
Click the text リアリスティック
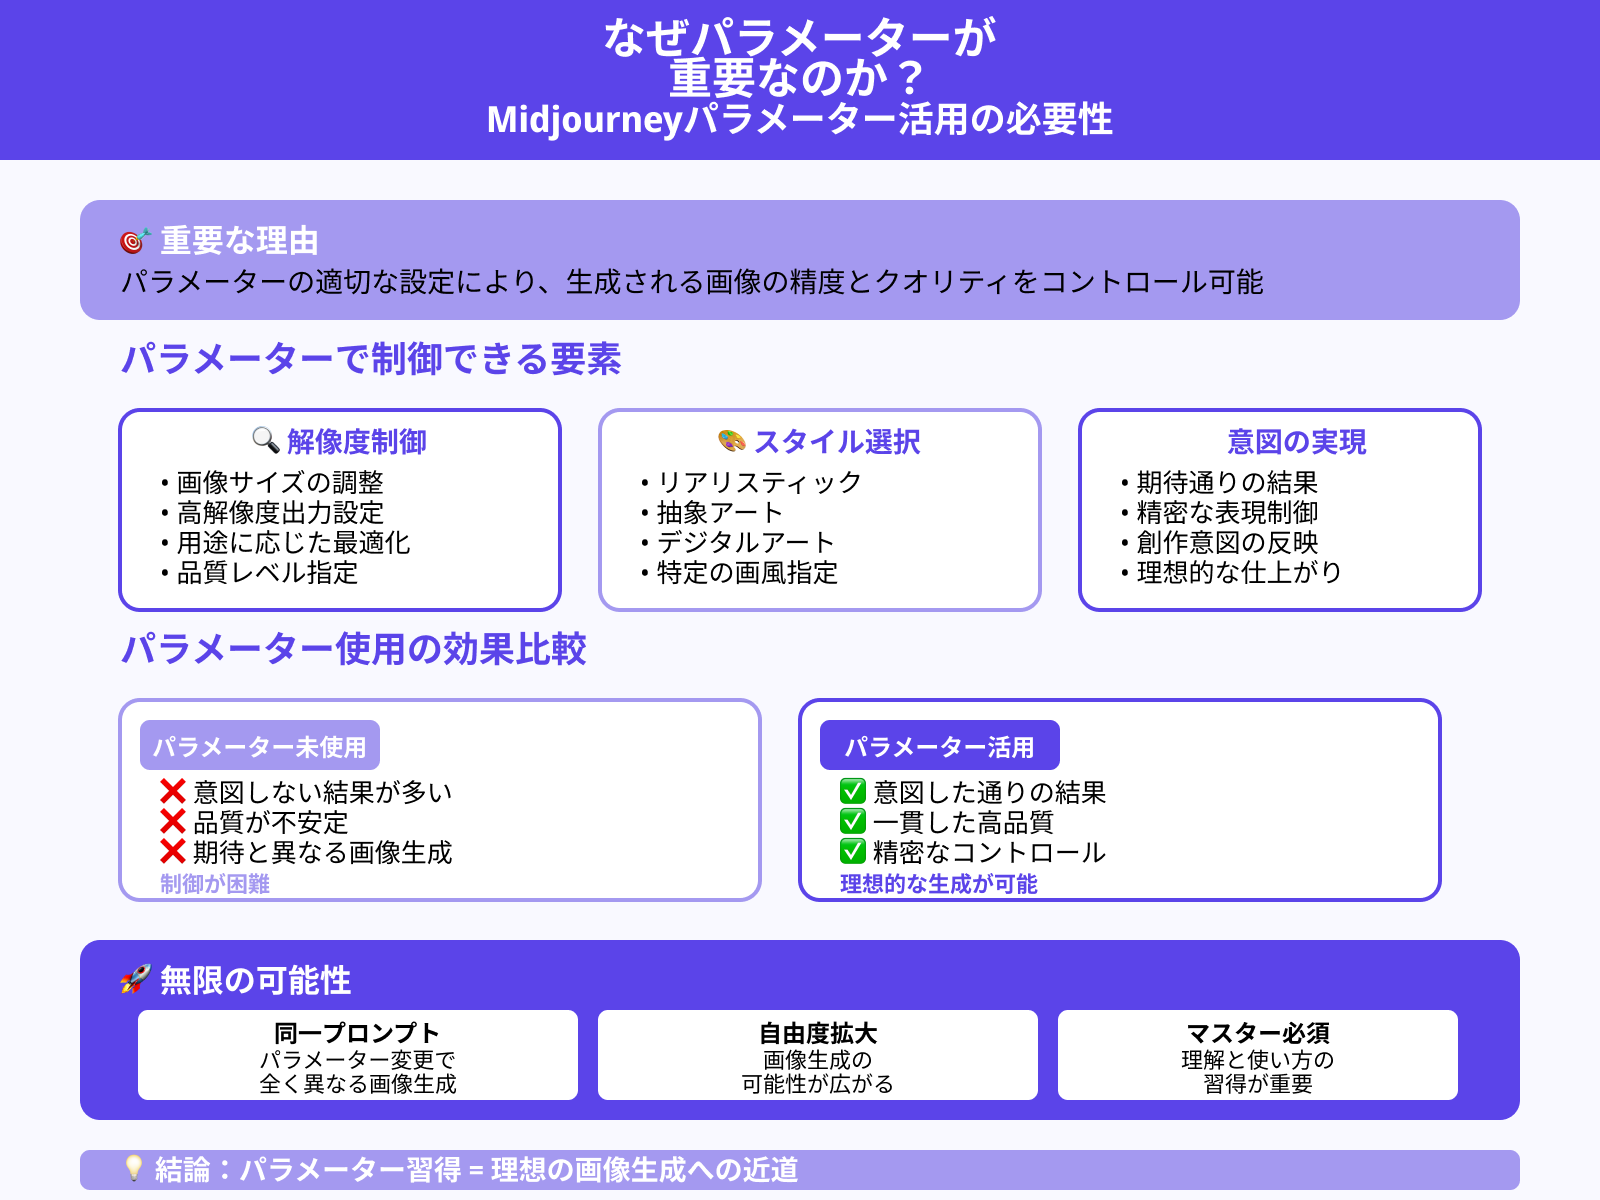pos(759,482)
